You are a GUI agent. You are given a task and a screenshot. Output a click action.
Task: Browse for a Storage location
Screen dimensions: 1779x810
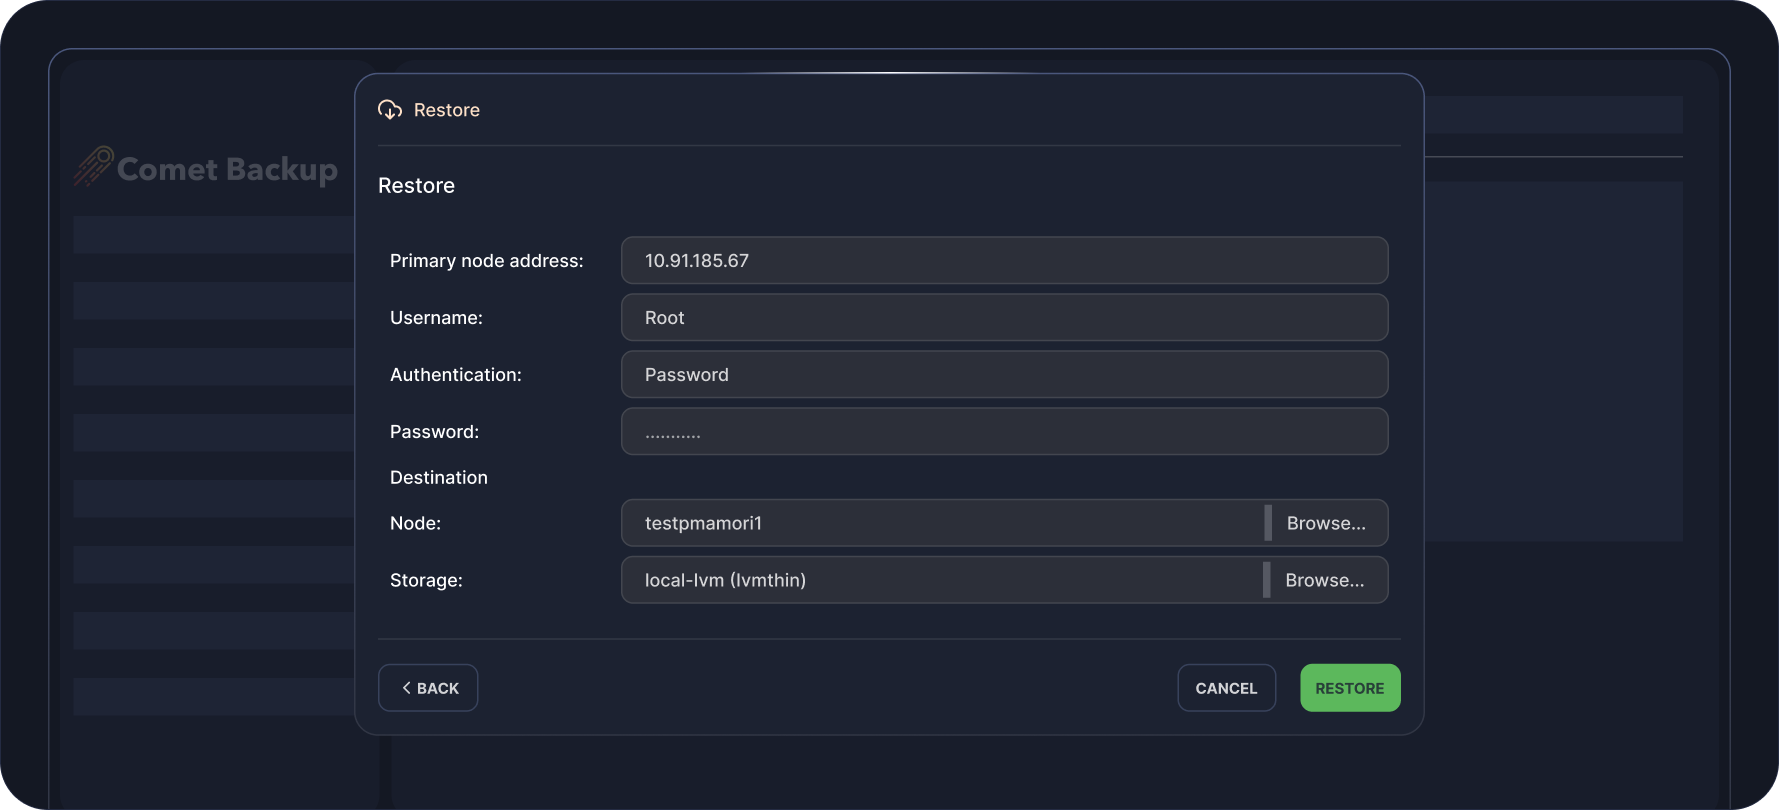point(1325,580)
